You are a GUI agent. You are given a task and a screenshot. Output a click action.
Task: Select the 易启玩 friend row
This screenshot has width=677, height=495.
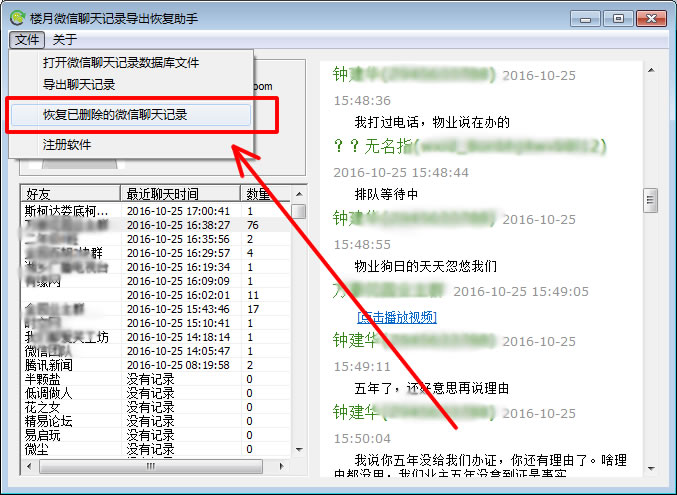pos(156,435)
